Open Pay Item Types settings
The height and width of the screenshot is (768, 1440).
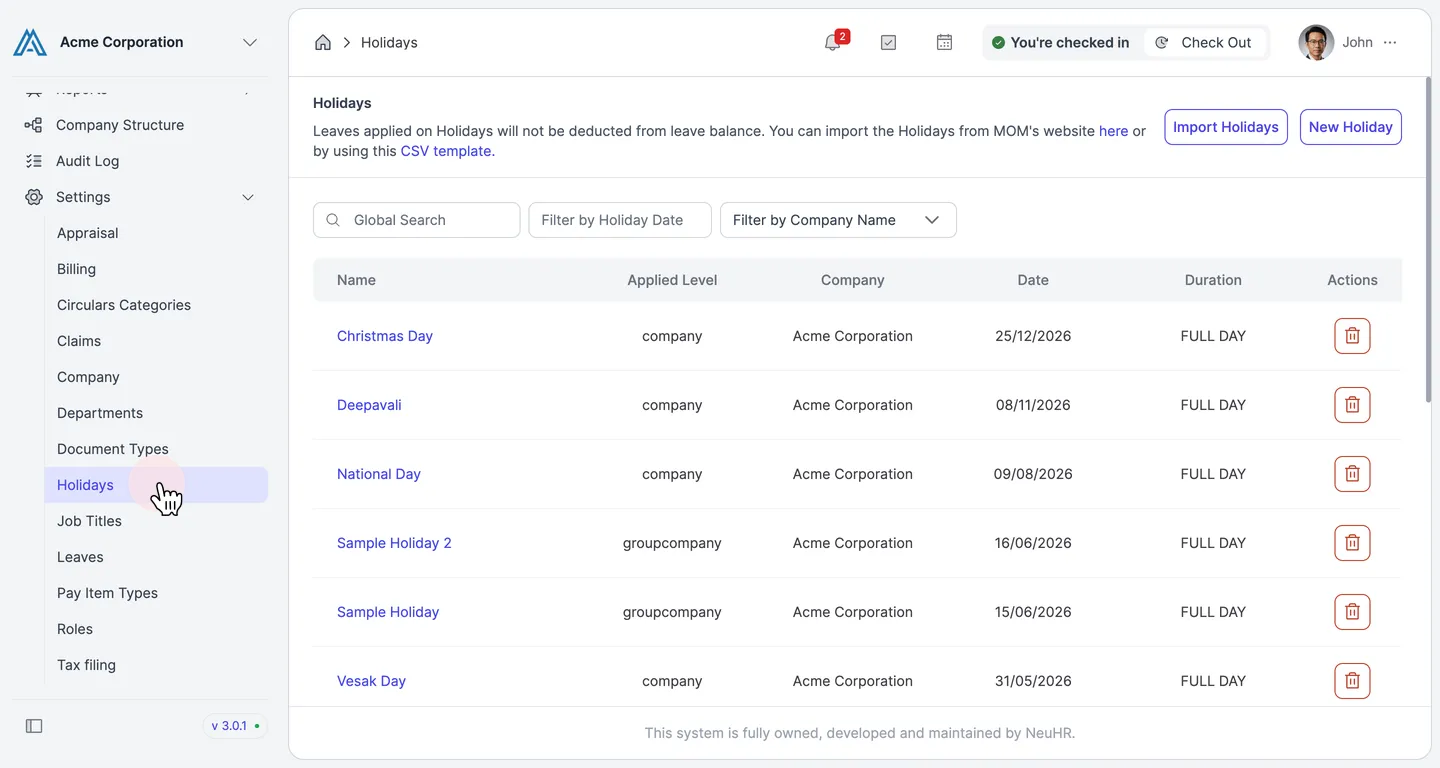[156, 593]
